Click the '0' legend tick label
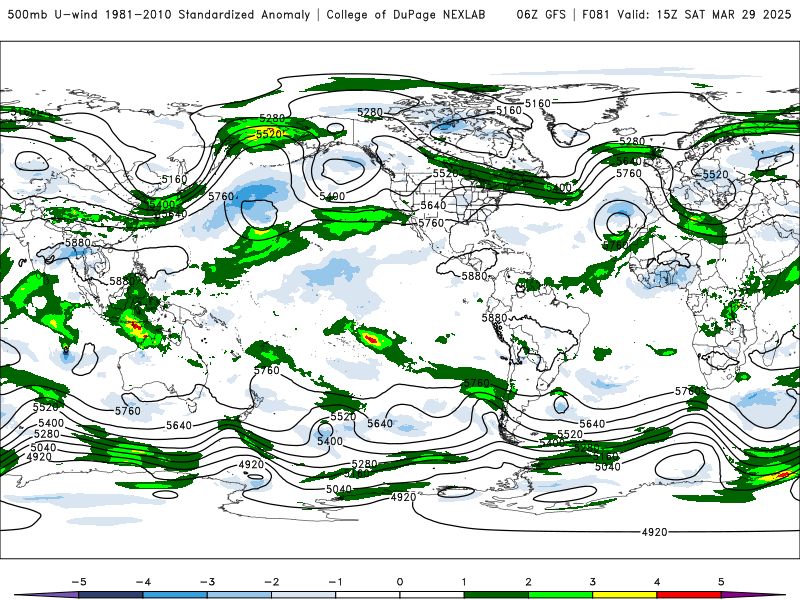This screenshot has width=800, height=600. click(400, 582)
